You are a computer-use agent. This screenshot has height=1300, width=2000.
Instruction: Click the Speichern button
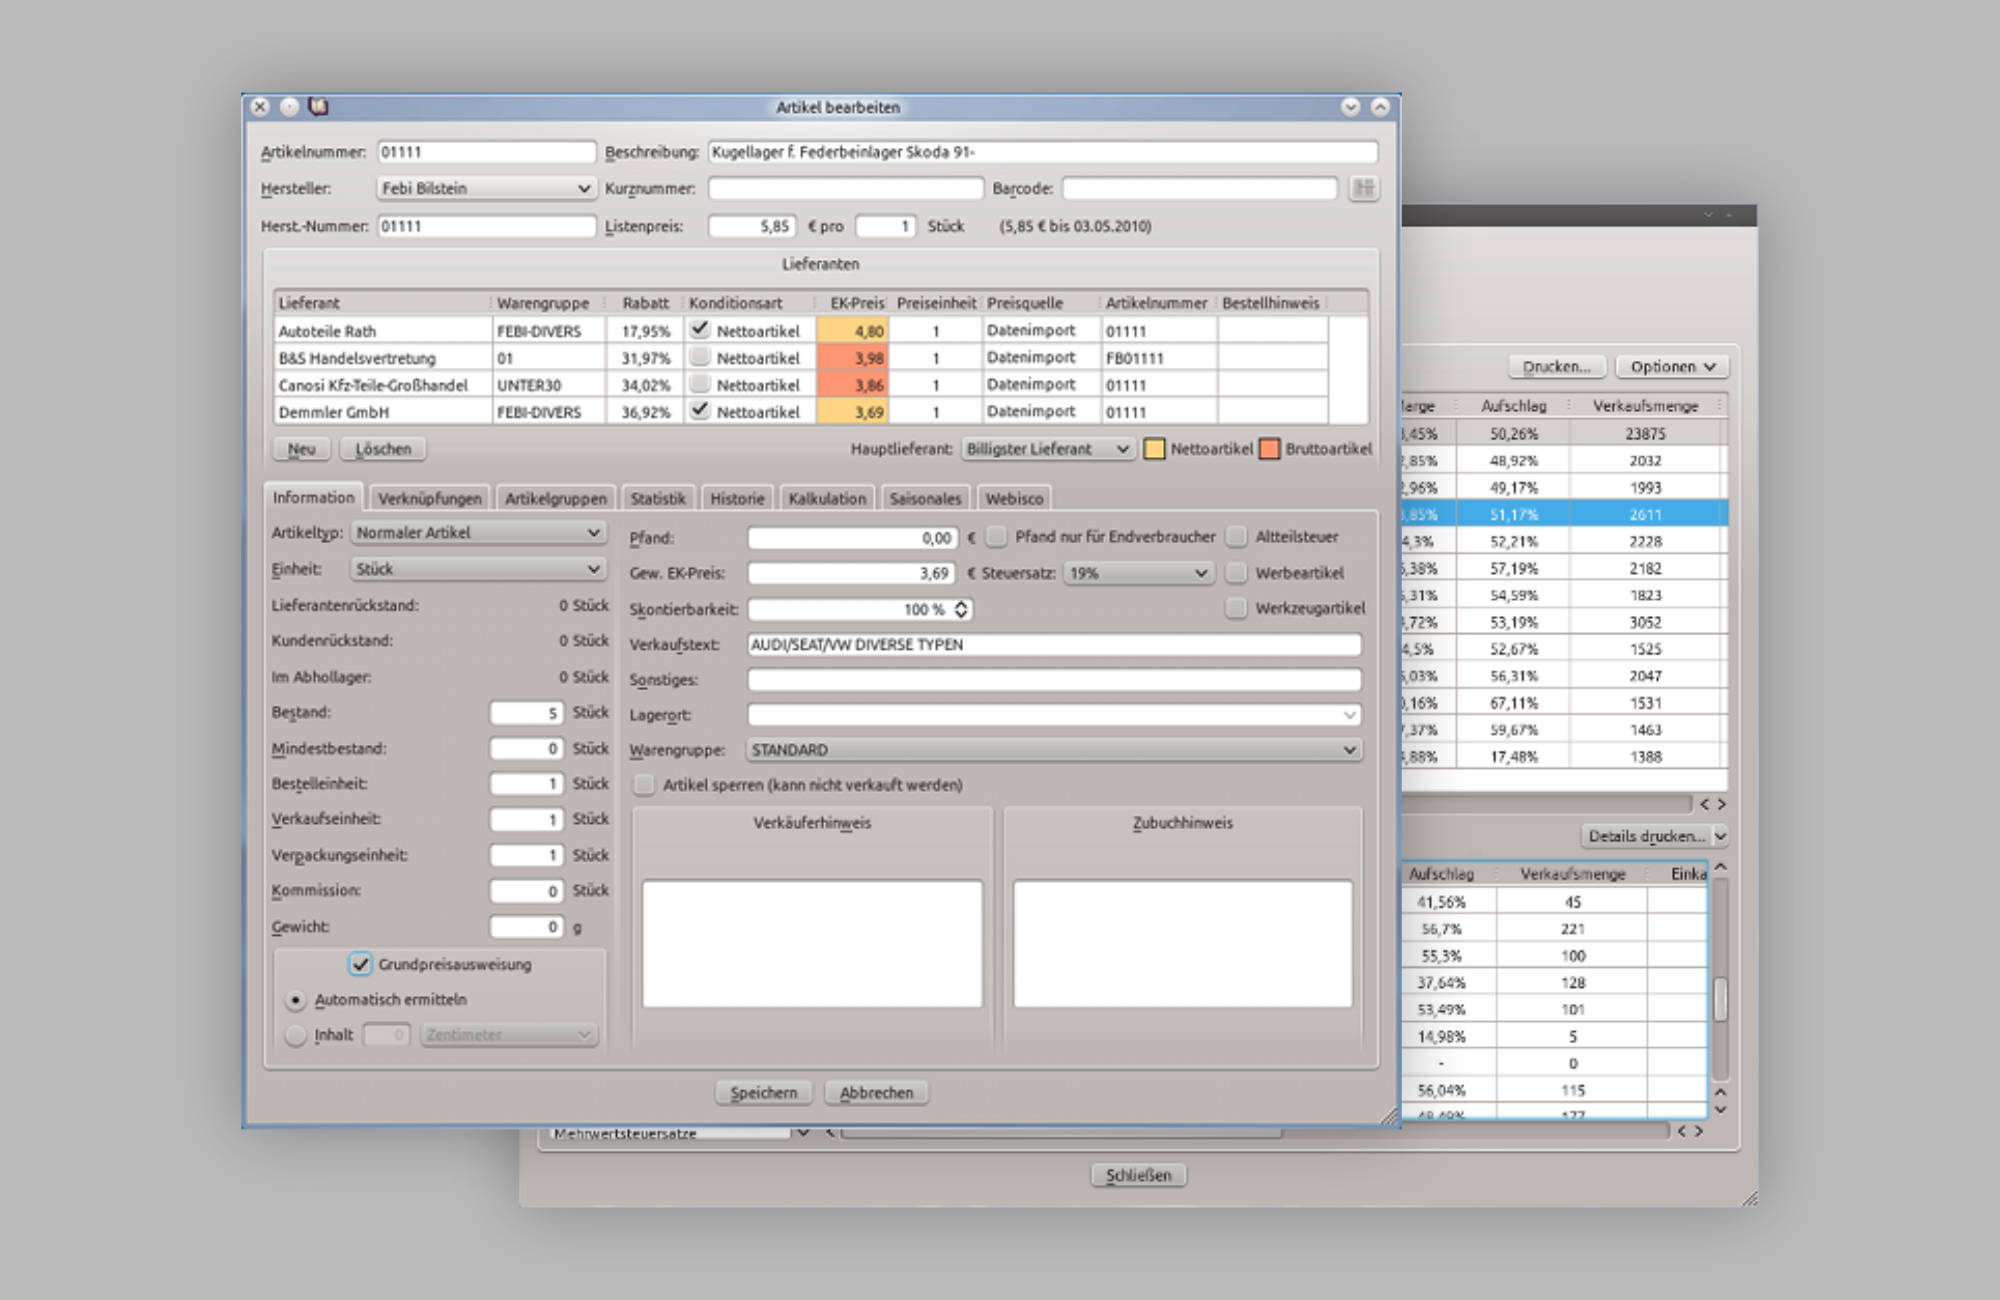tap(763, 1092)
